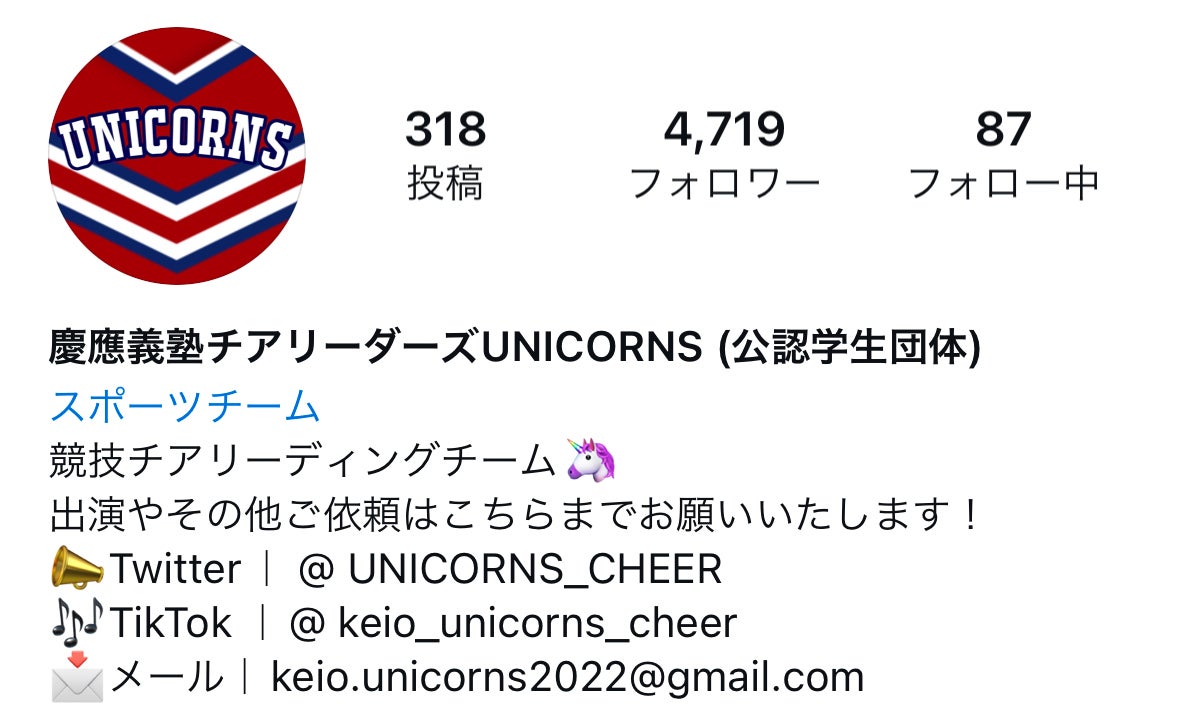Select the @ keio_unicorns_cheer TikTok handle
Image resolution: width=1179 pixels, height=727 pixels.
[513, 623]
